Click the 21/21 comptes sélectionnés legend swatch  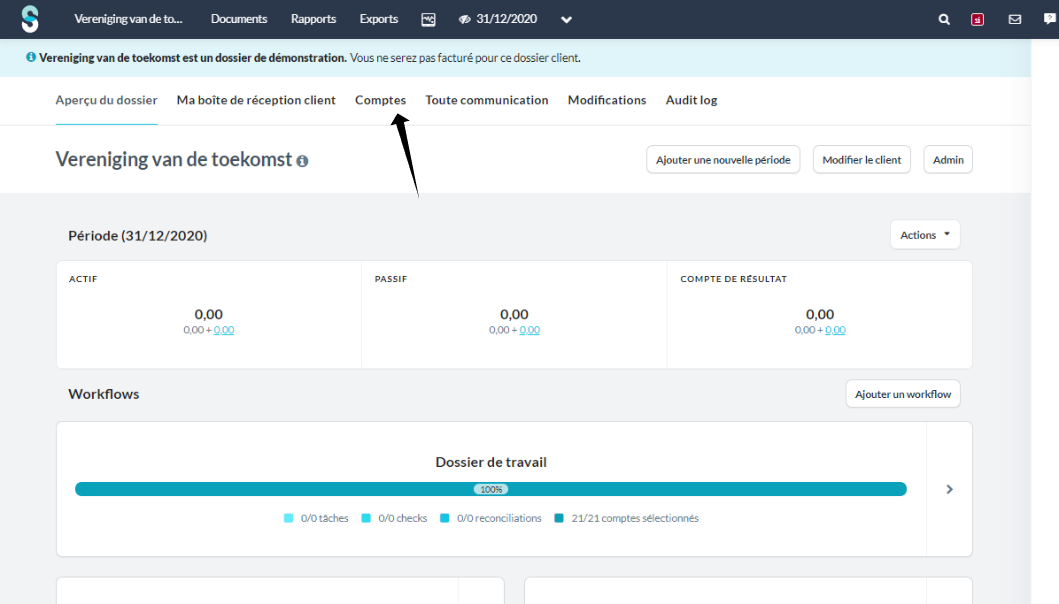[559, 518]
